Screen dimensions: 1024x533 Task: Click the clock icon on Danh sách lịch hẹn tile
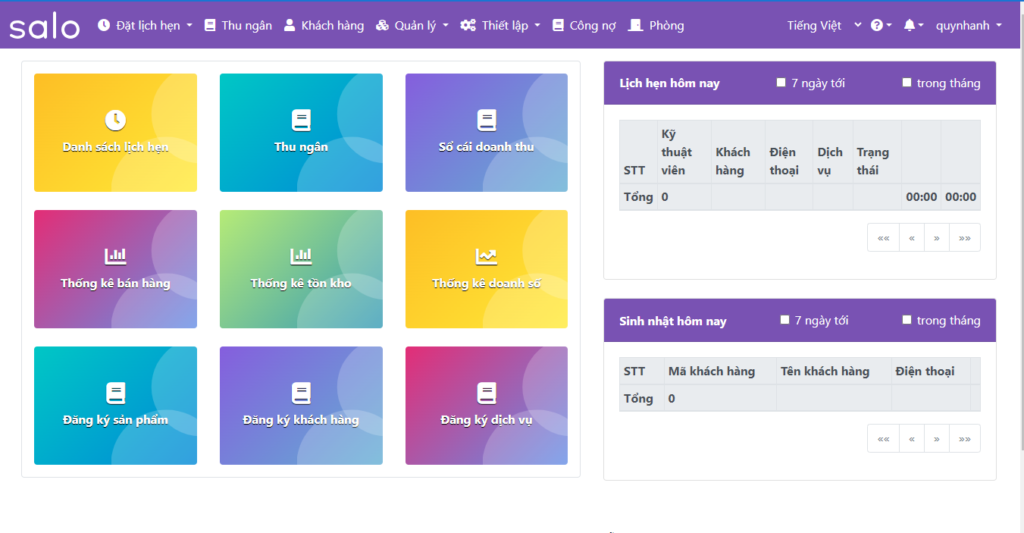pos(116,120)
